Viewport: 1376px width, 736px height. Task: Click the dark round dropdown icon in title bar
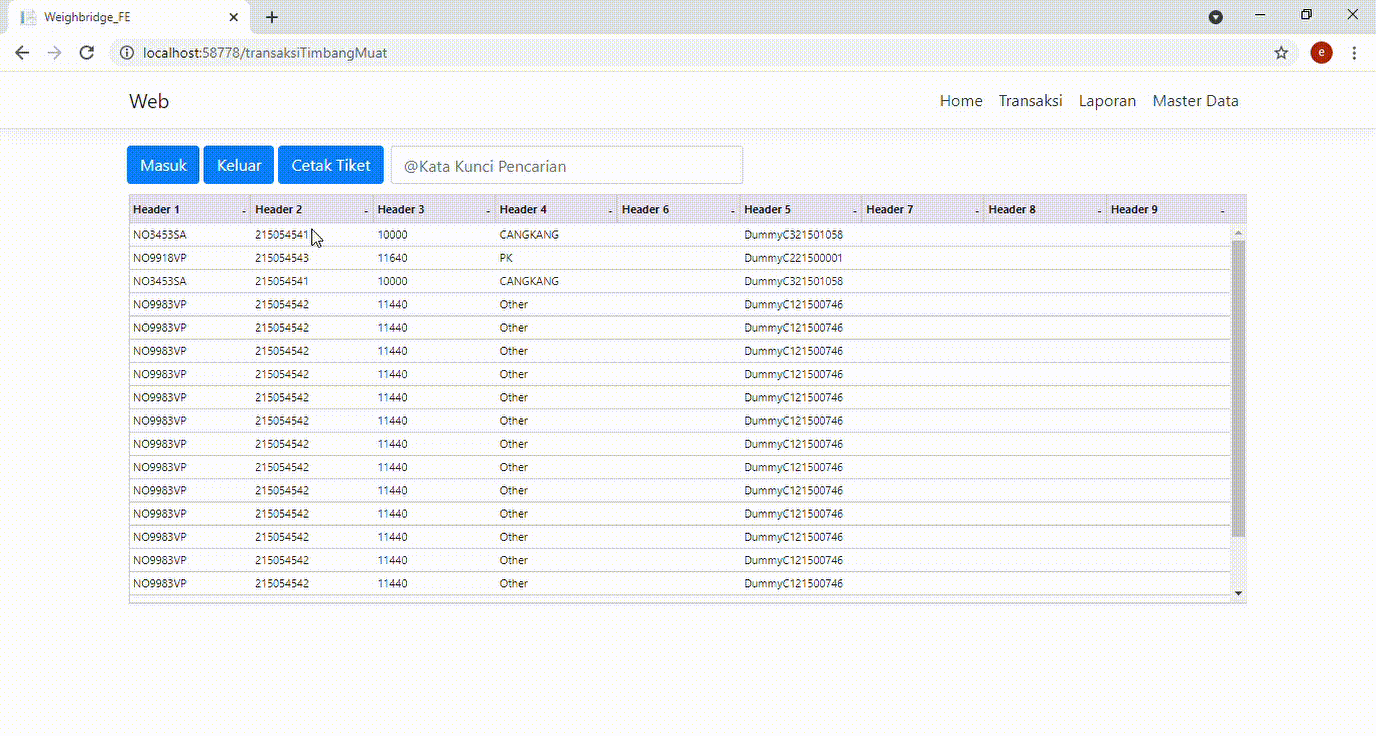pyautogui.click(x=1216, y=17)
